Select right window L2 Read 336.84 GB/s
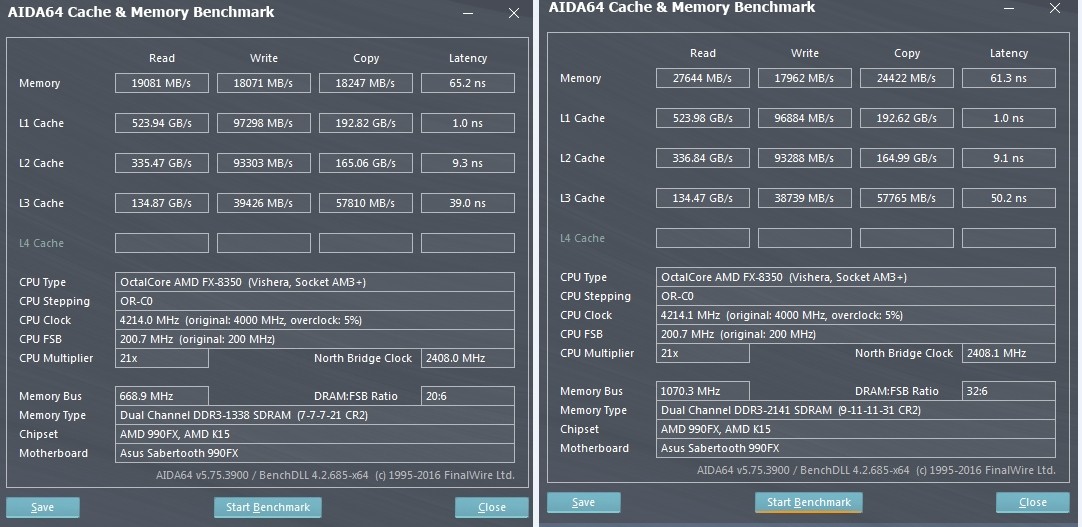This screenshot has height=527, width=1082. [702, 158]
